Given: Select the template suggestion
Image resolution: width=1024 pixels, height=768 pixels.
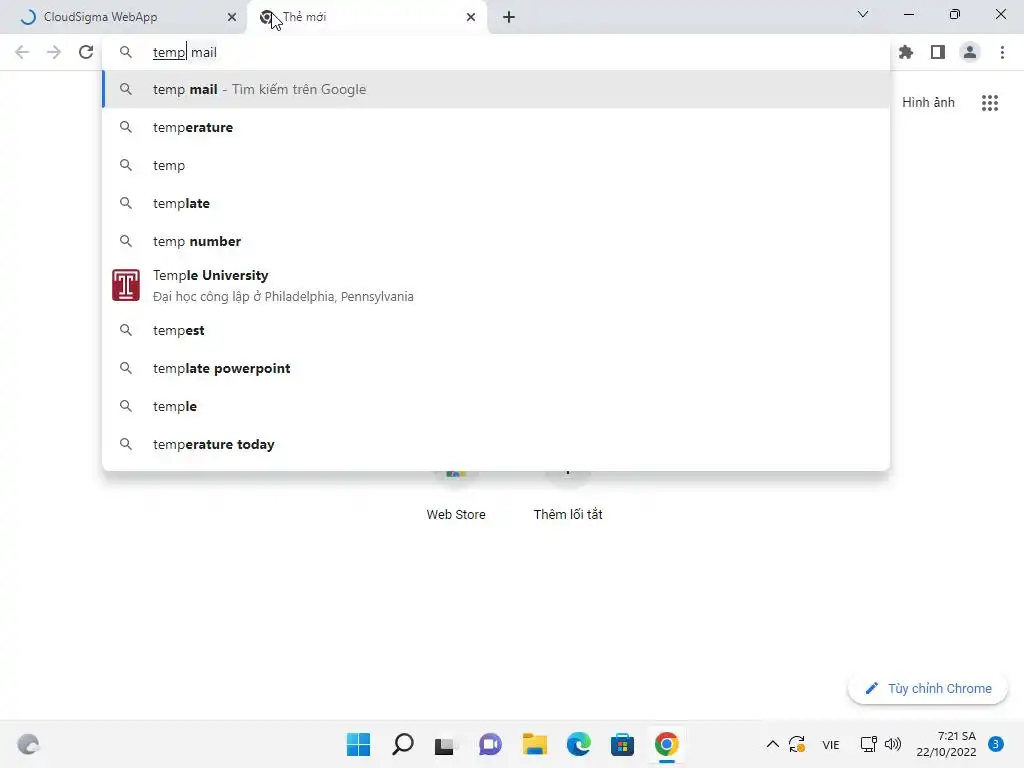Looking at the screenshot, I should click(496, 203).
